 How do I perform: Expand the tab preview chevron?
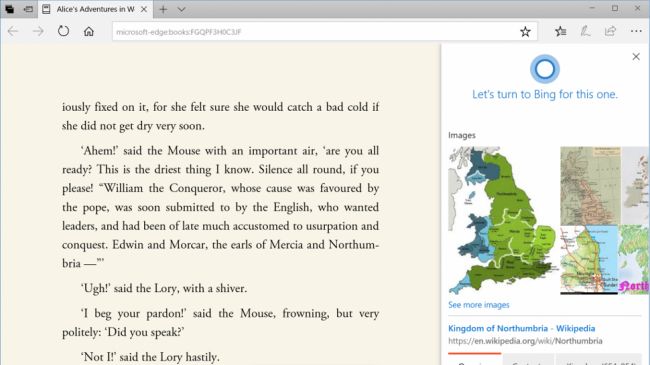(181, 9)
